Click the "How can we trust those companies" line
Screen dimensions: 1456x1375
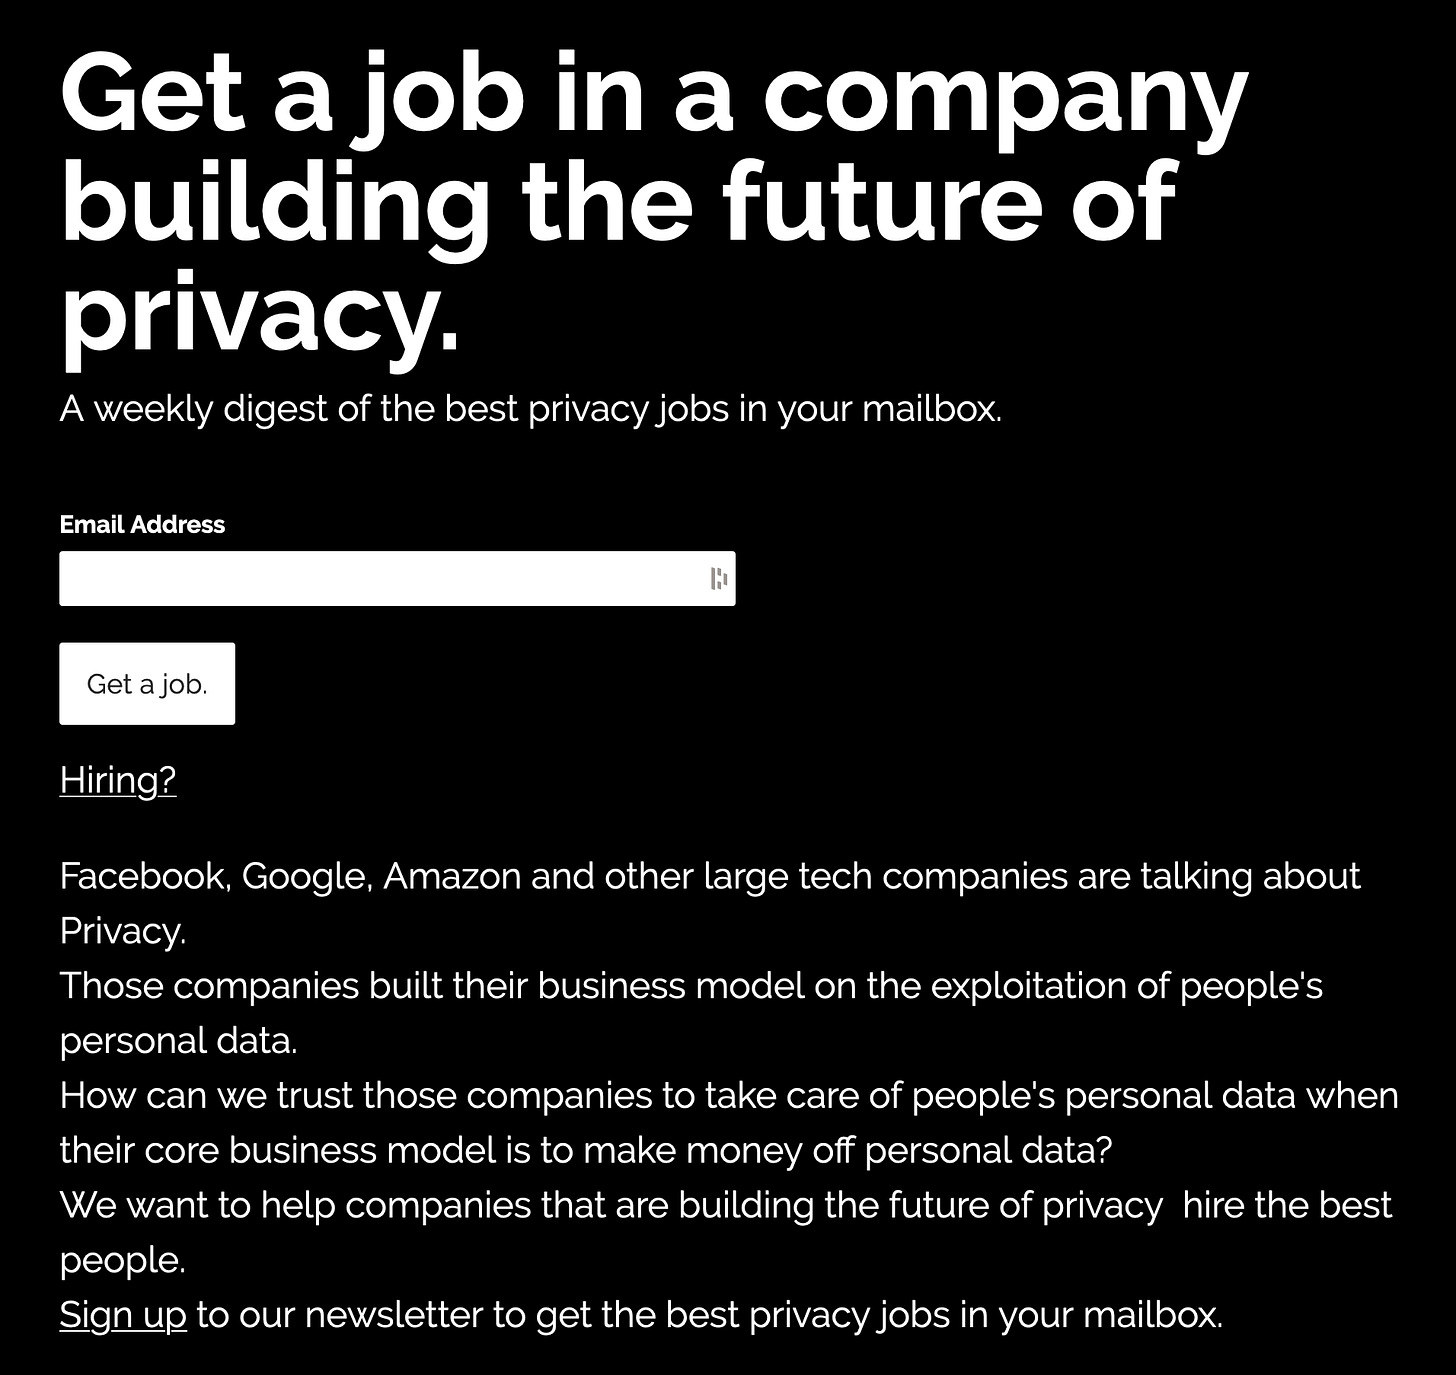coord(729,1096)
